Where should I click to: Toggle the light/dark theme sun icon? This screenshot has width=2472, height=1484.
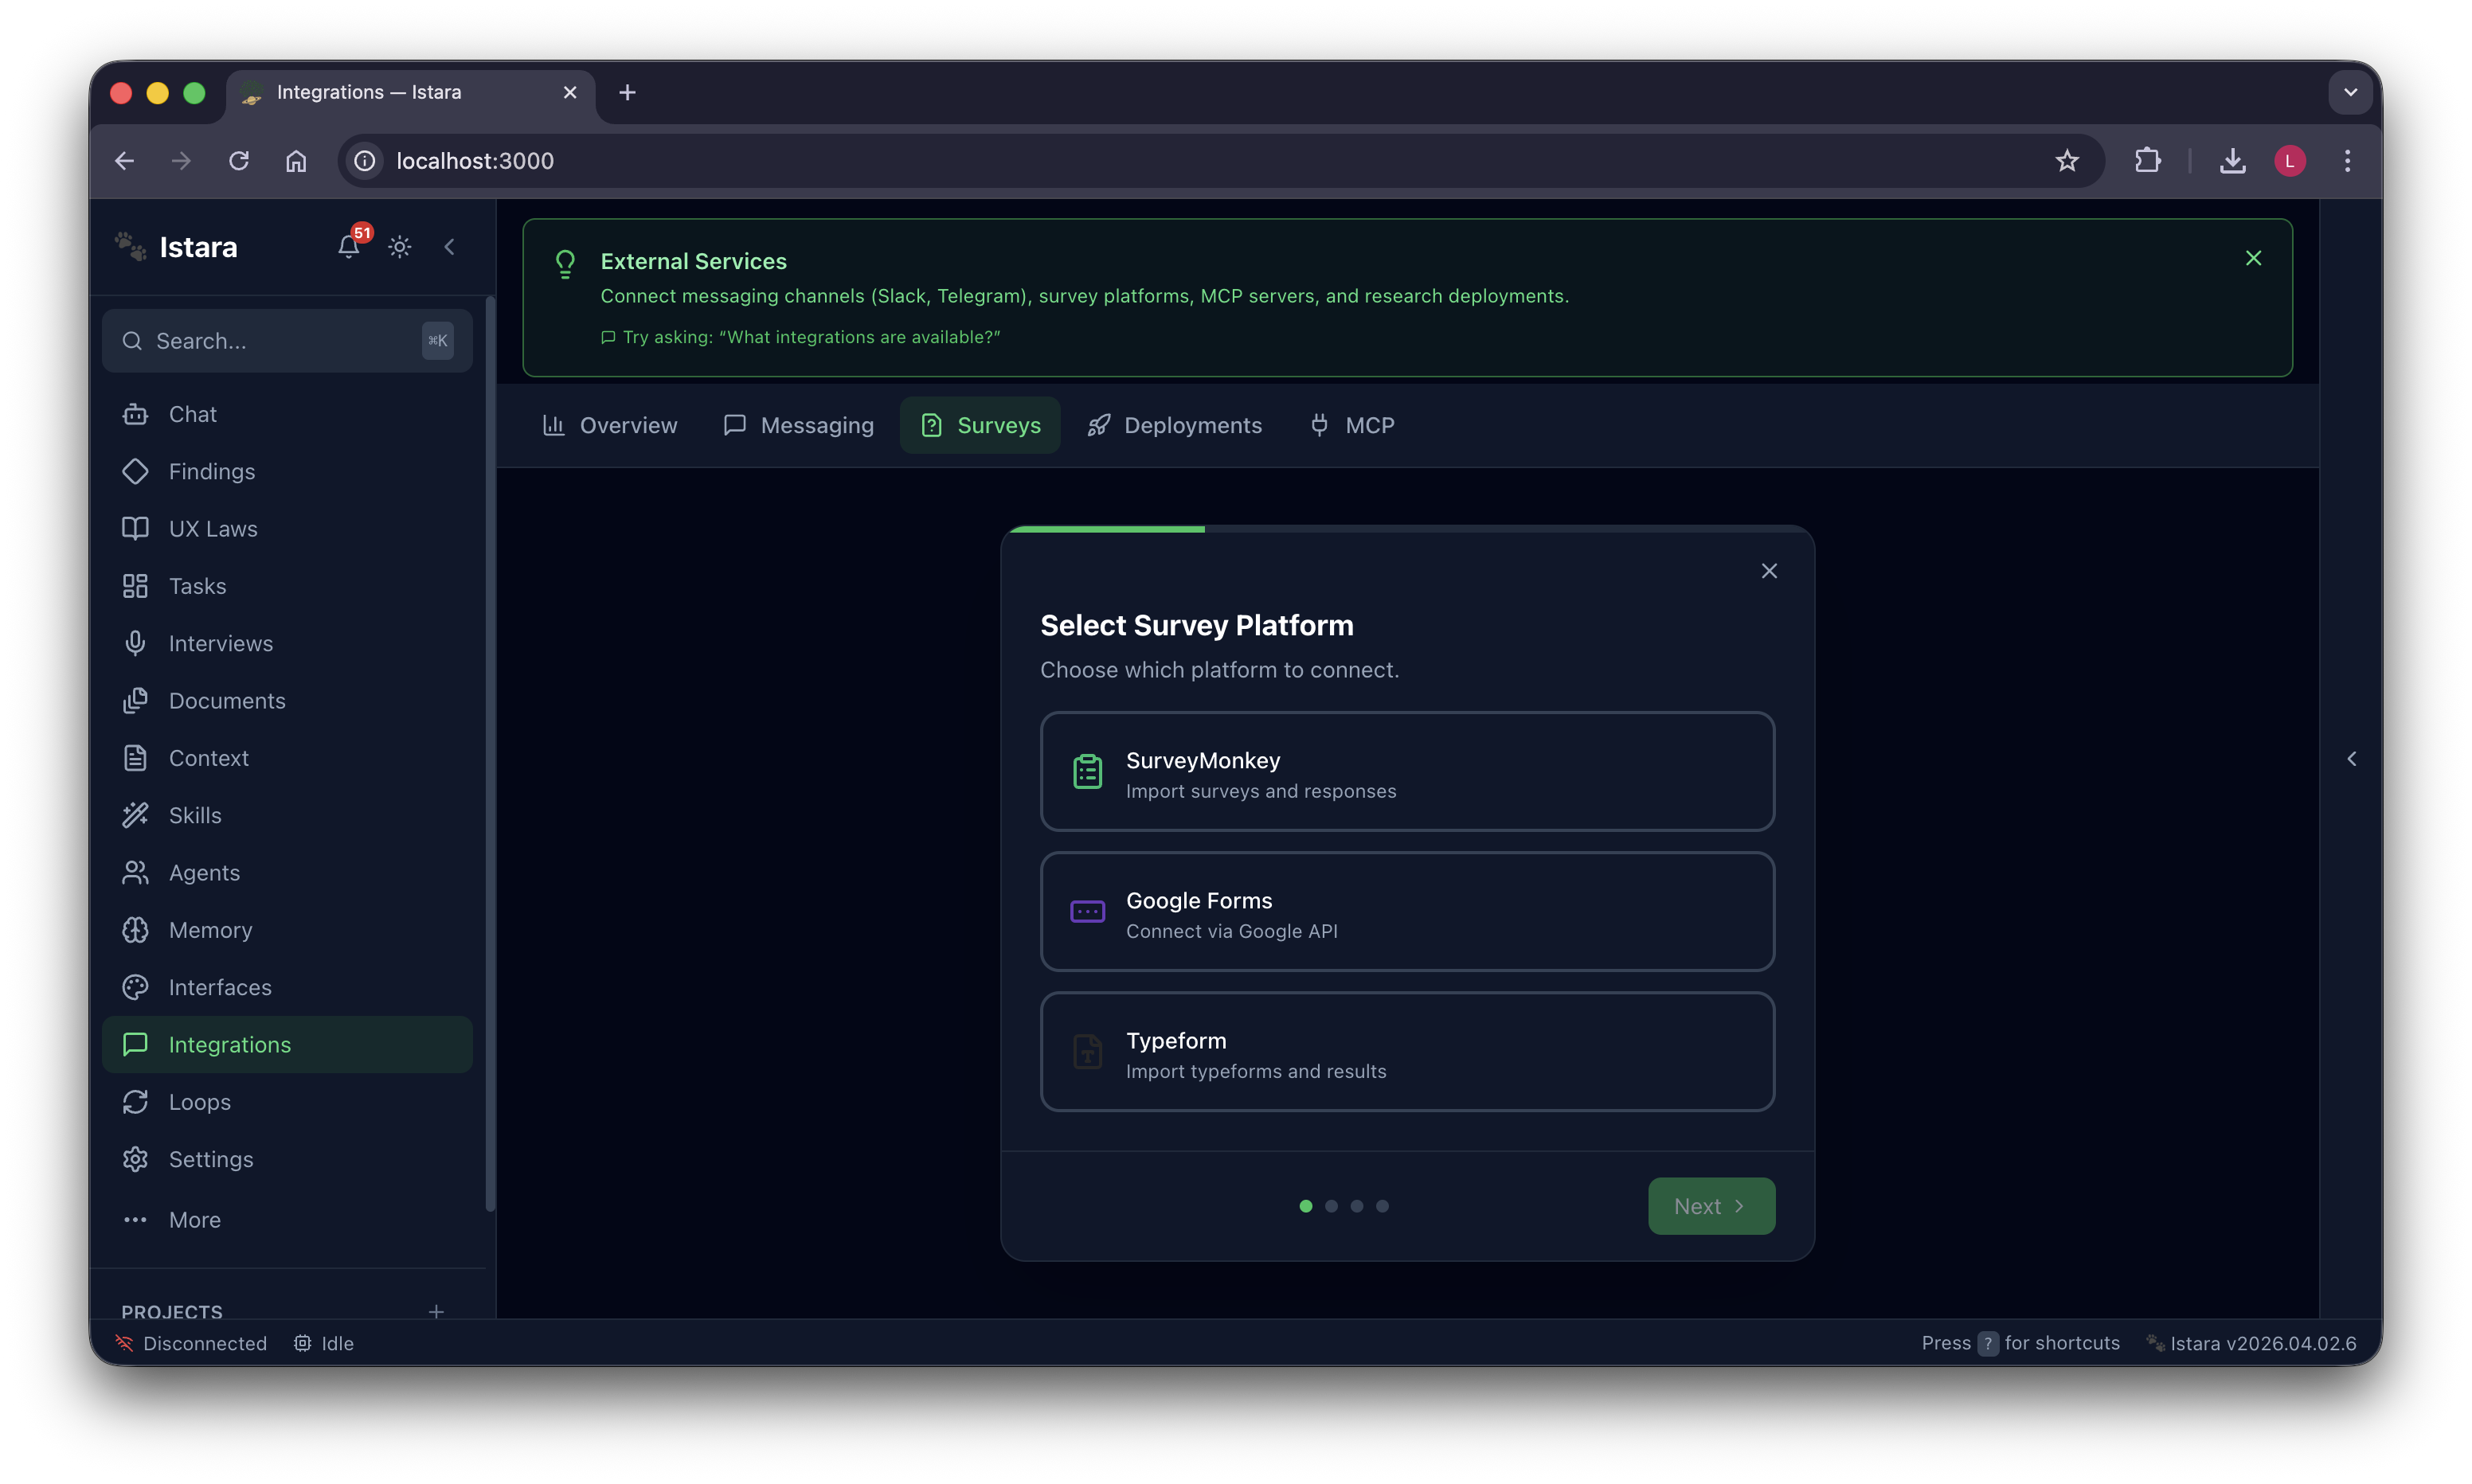(400, 247)
